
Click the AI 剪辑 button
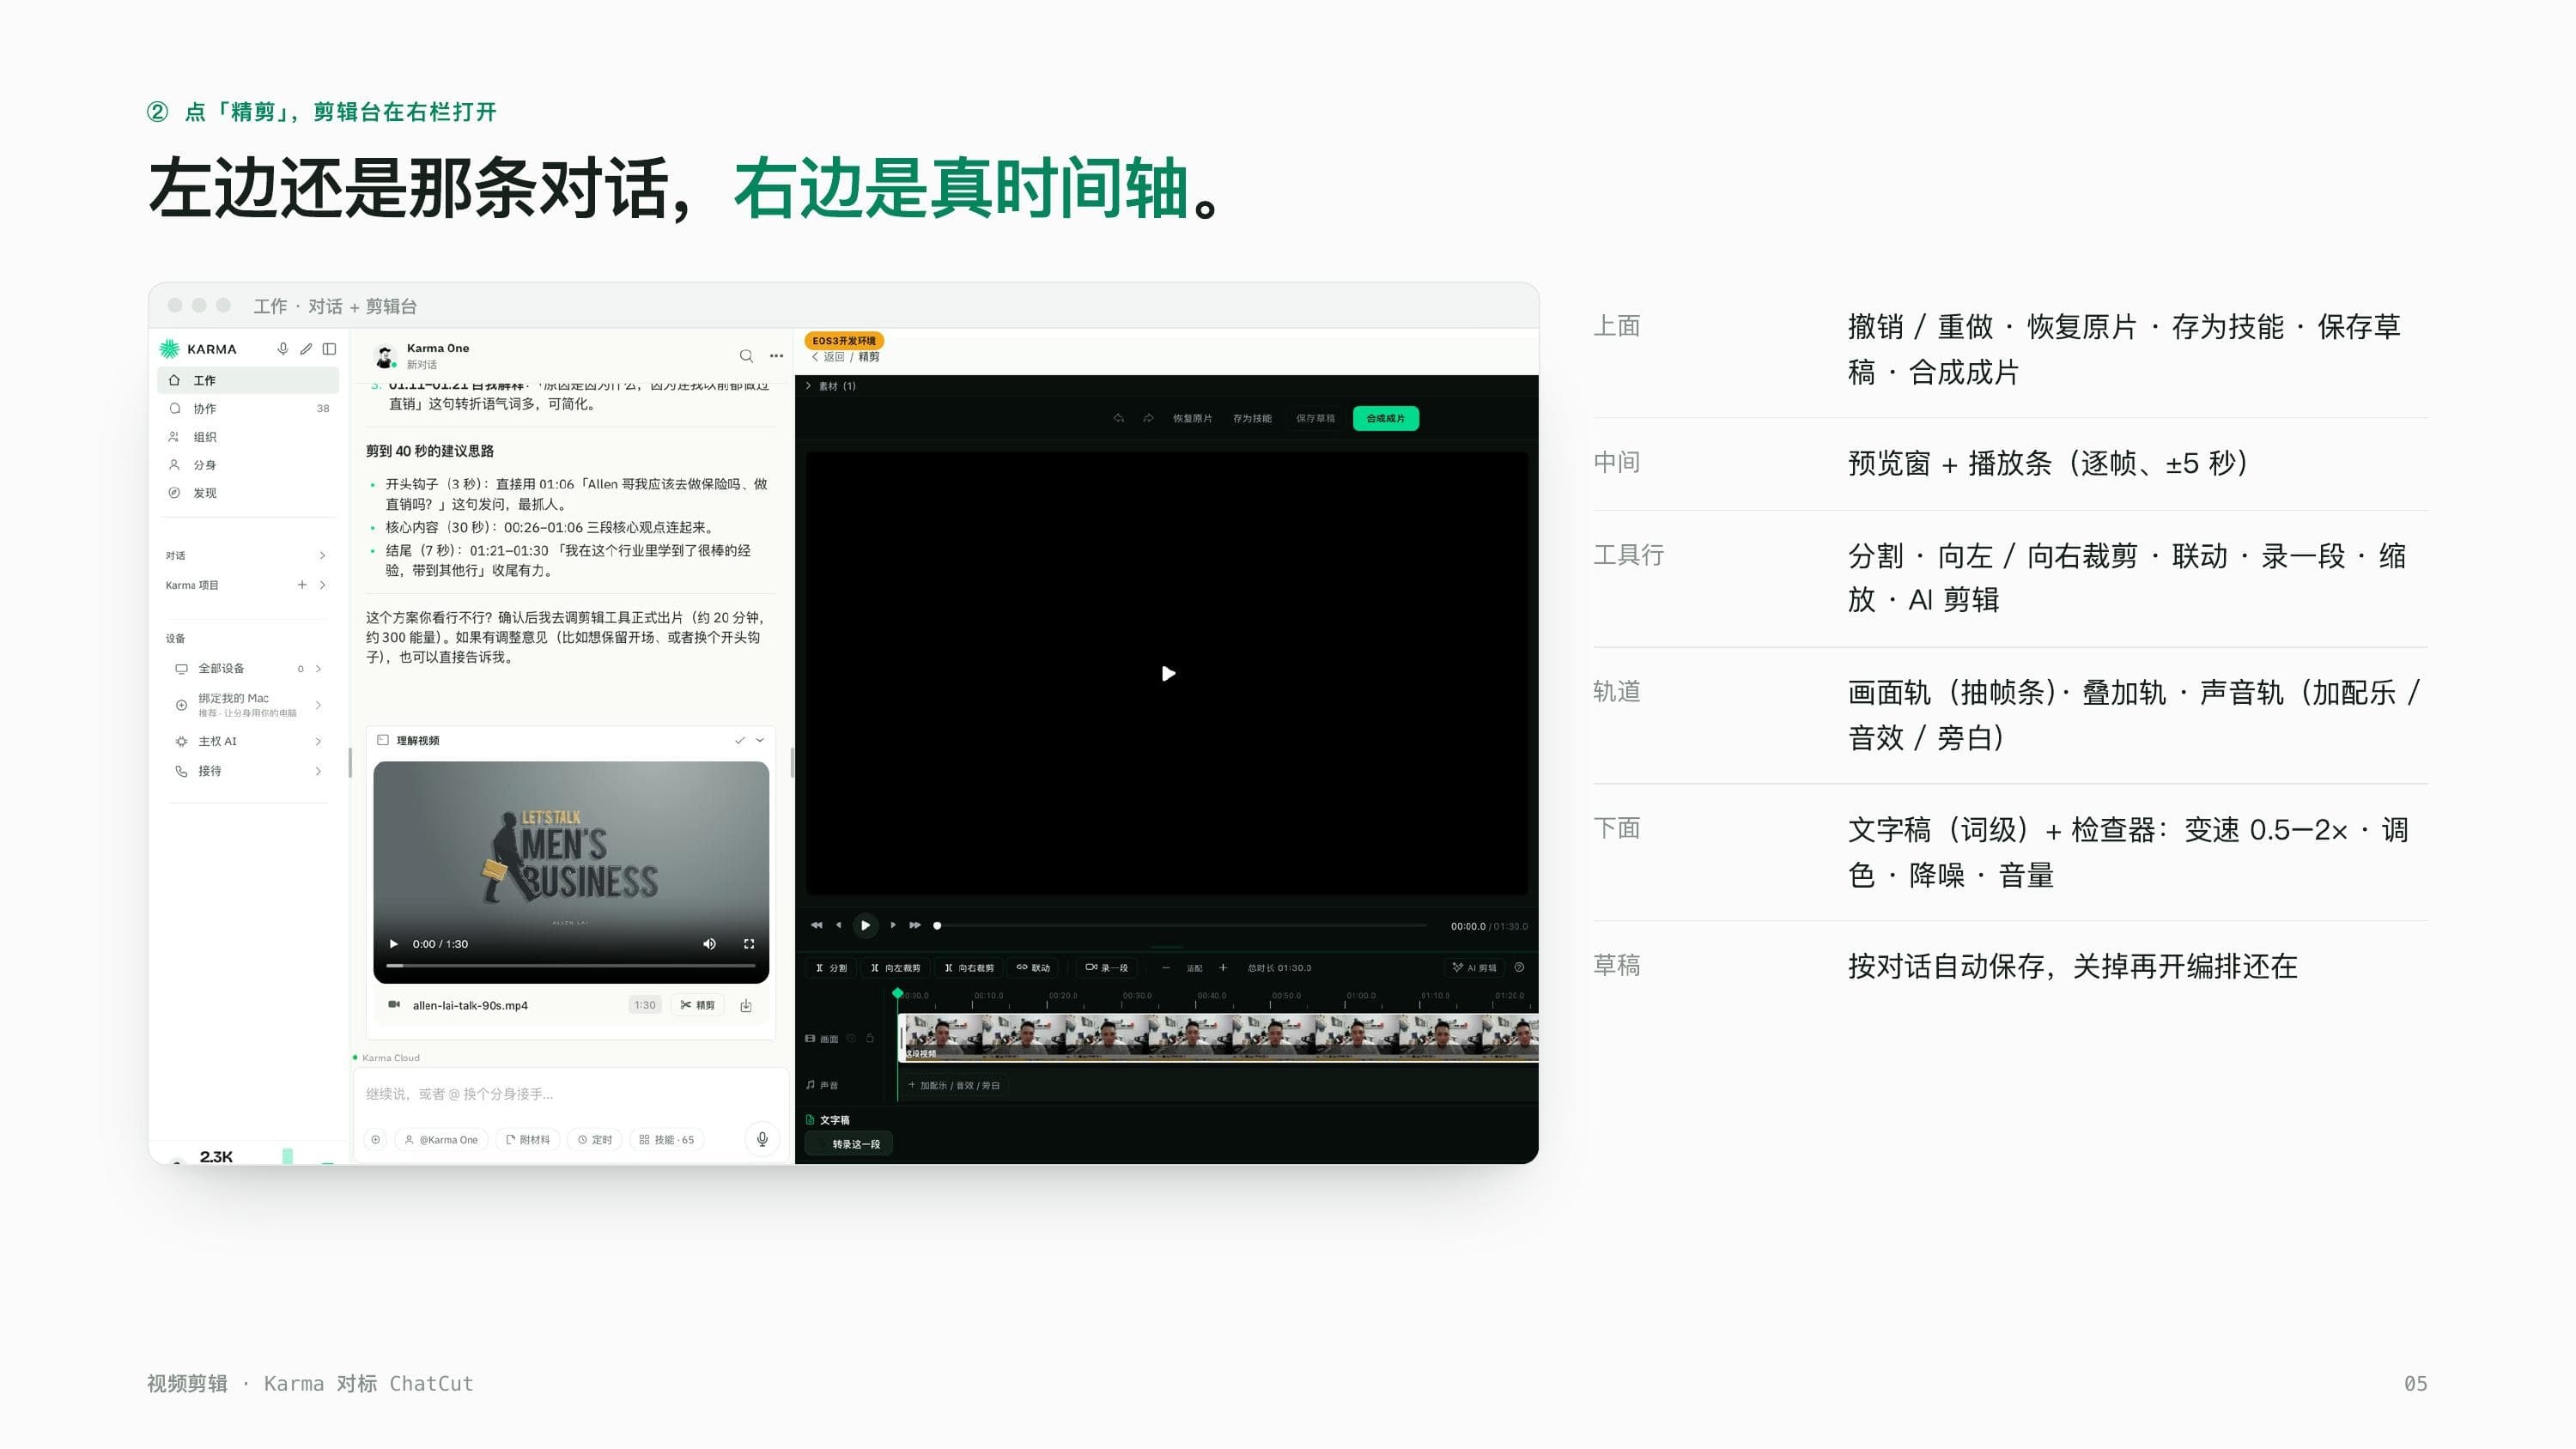coord(1475,967)
